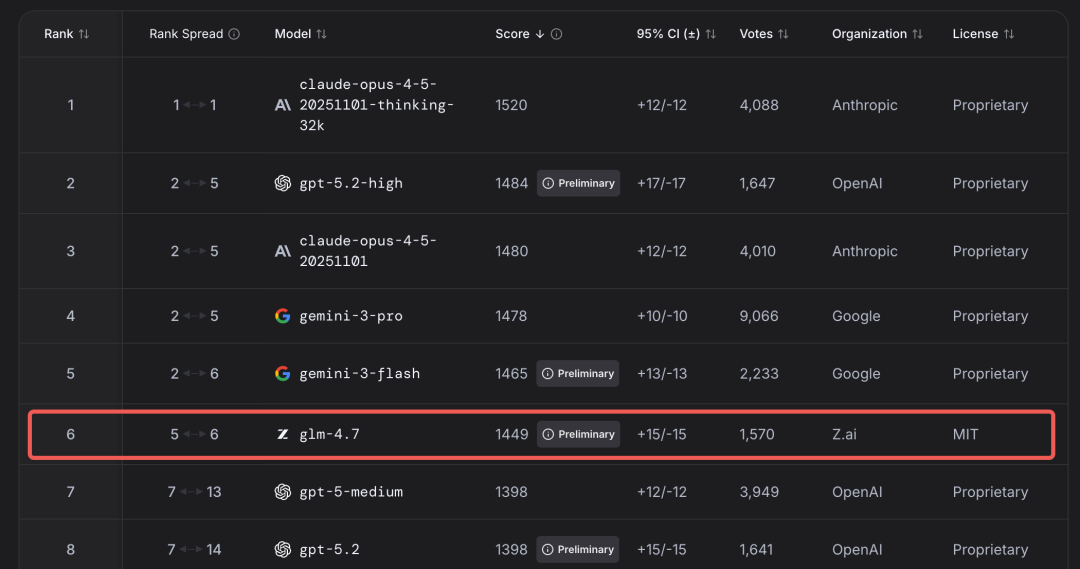The width and height of the screenshot is (1080, 569).
Task: Toggle sort on the Votes column
Action: coord(783,34)
